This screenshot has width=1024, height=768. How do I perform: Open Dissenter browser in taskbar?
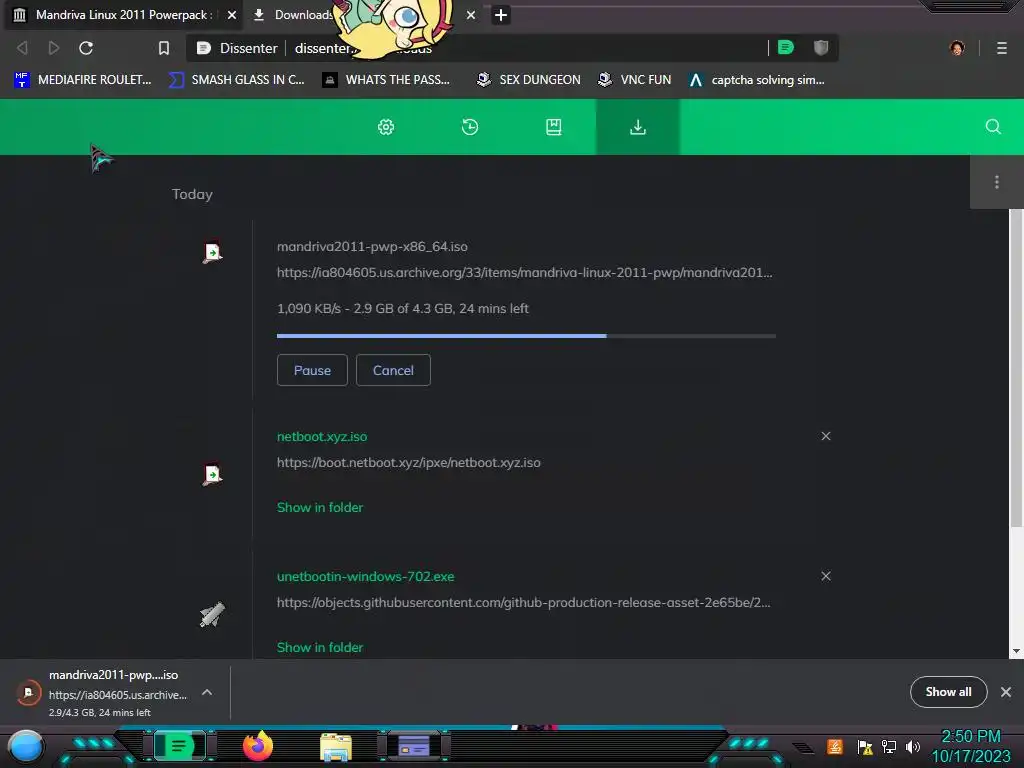(x=179, y=746)
